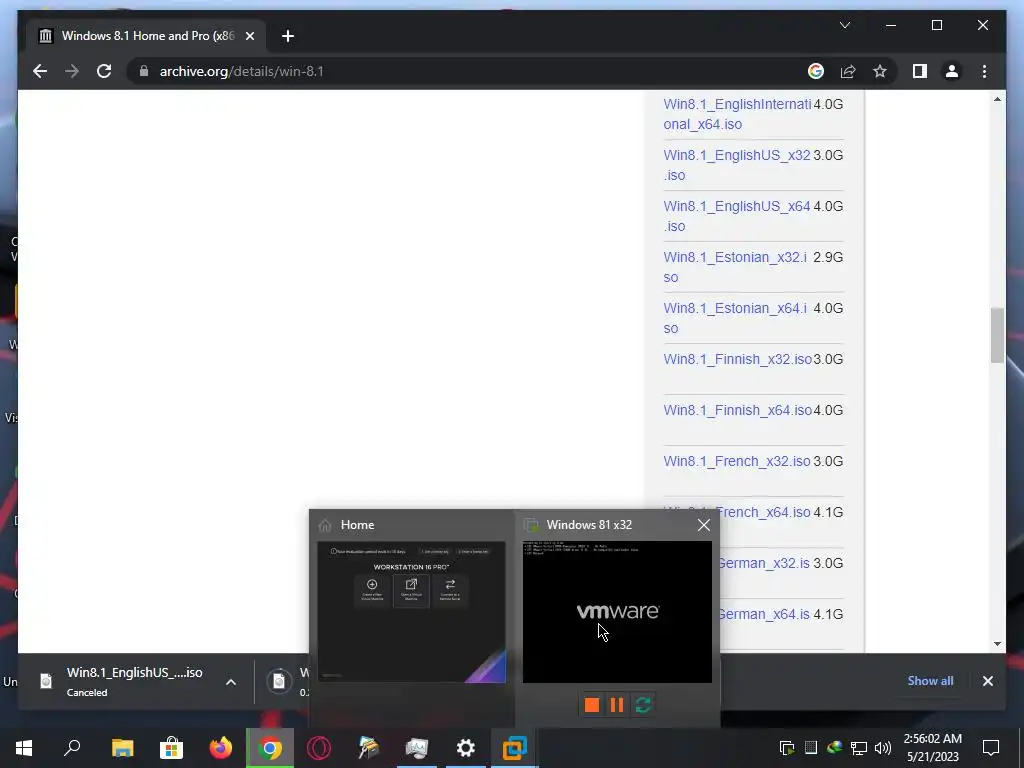1024x768 pixels.
Task: View site information lock icon
Action: click(x=144, y=71)
